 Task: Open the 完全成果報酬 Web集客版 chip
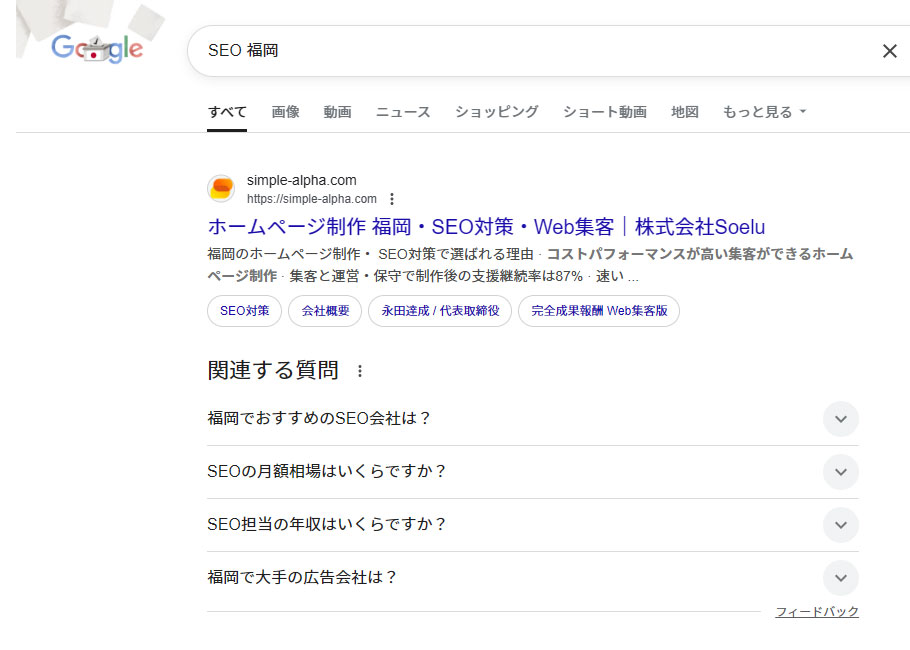599,311
